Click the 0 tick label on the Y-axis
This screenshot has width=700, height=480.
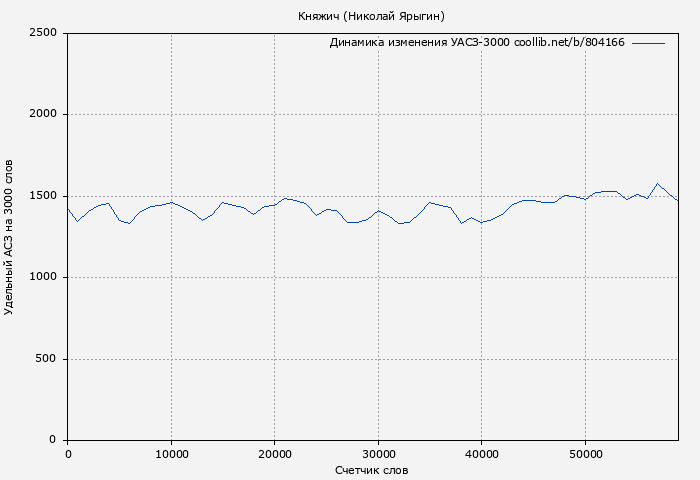coord(52,440)
